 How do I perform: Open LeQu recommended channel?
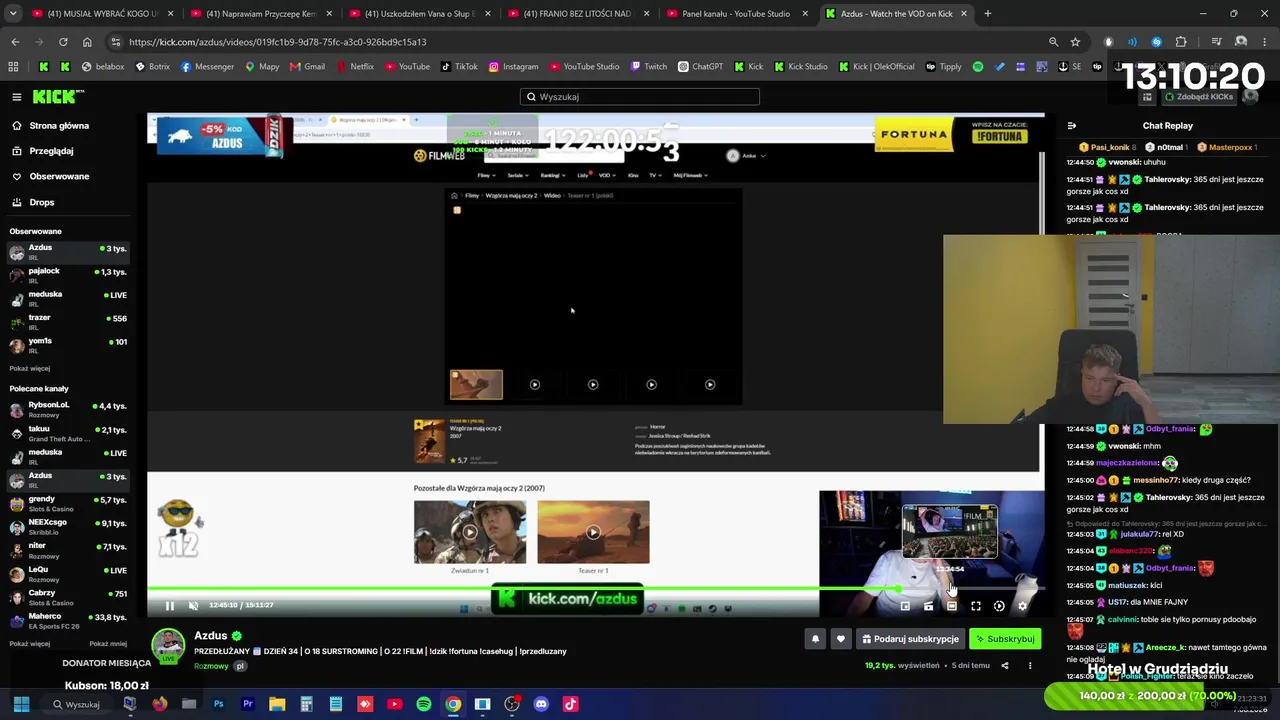point(68,574)
